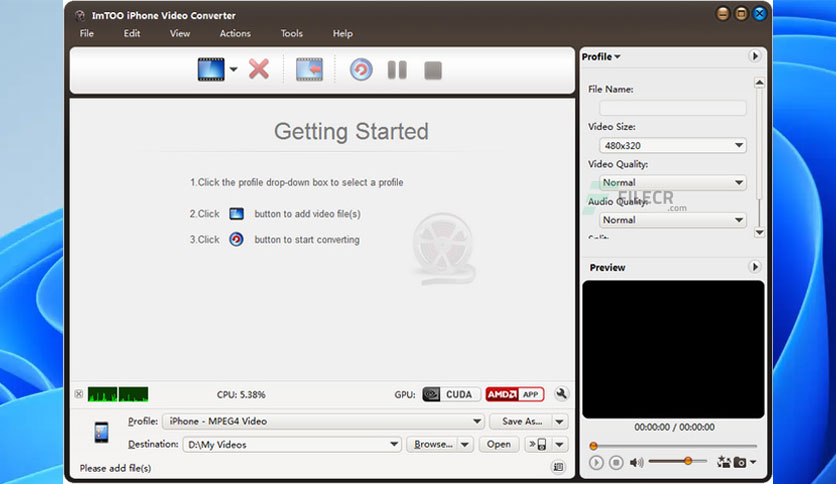Open the Video Size 480x320 dropdown

pyautogui.click(x=672, y=146)
